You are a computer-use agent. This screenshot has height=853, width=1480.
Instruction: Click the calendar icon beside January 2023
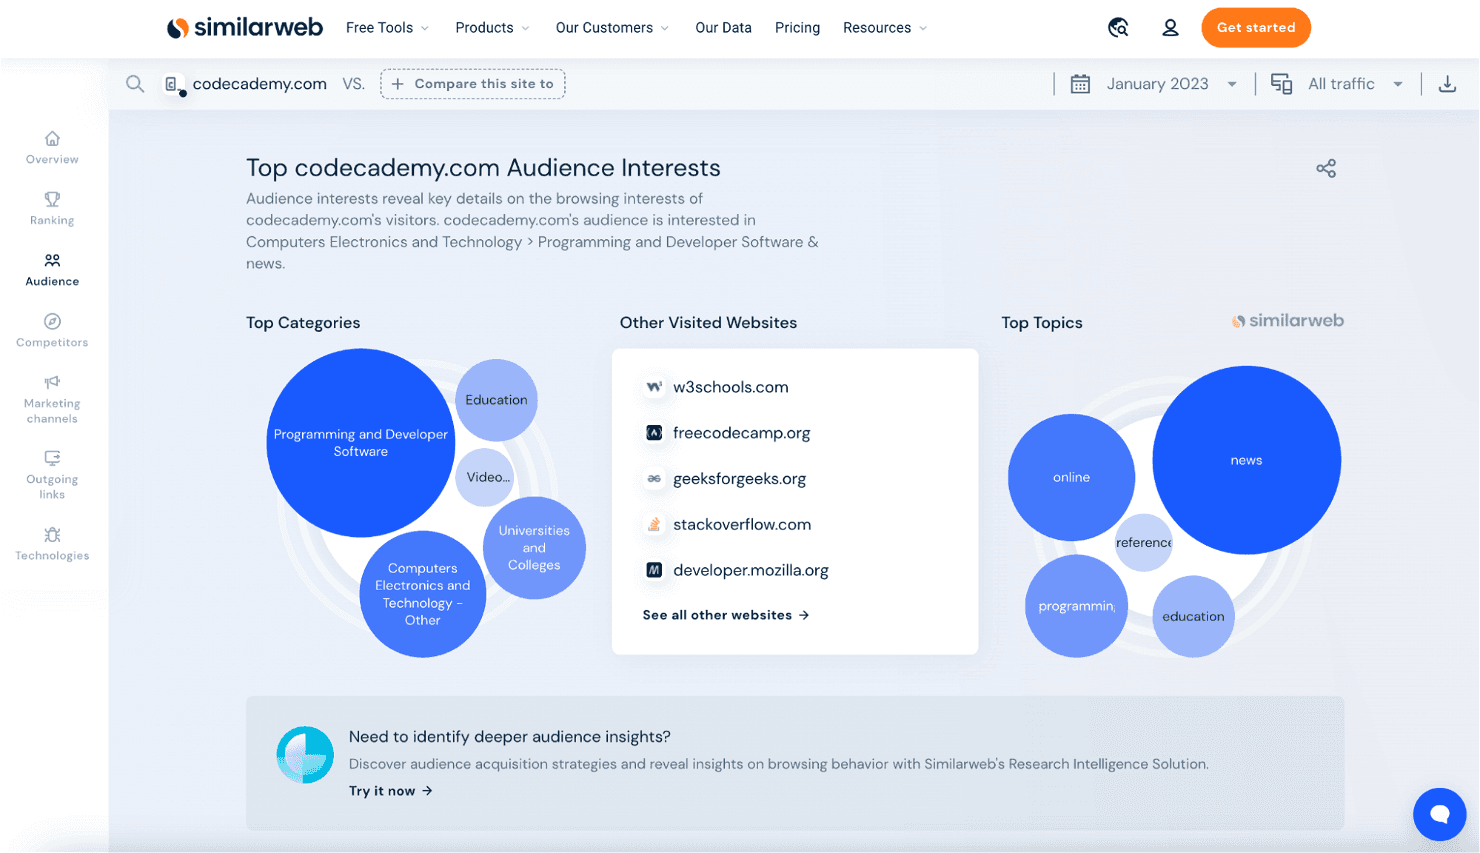tap(1080, 84)
